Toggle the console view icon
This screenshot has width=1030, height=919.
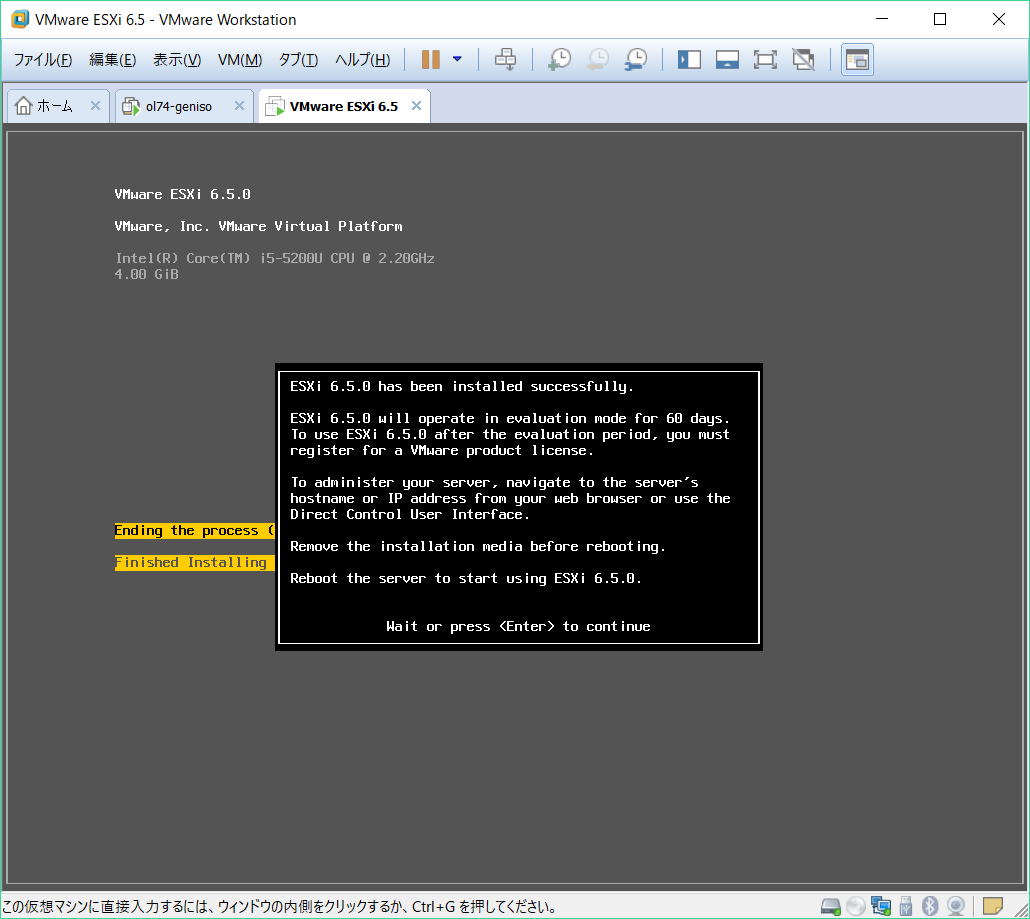(x=857, y=60)
